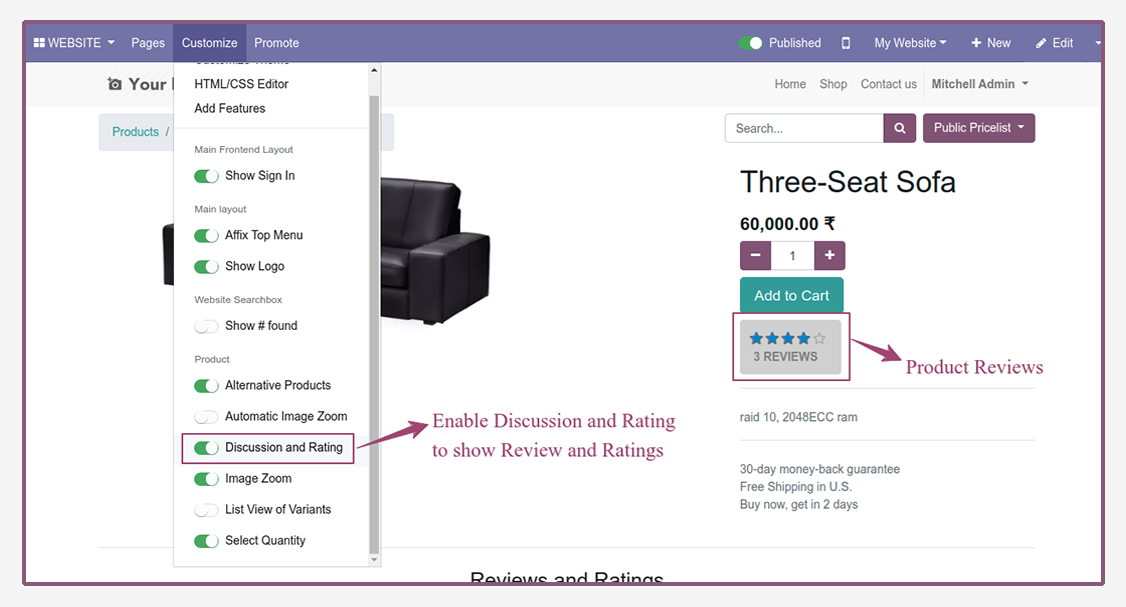
Task: Open the Contact us link
Action: [x=888, y=84]
